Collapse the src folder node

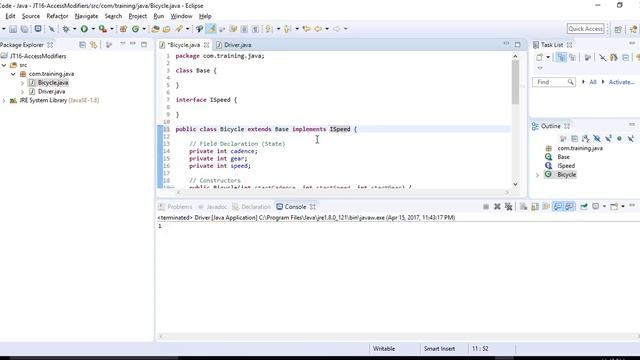4,65
